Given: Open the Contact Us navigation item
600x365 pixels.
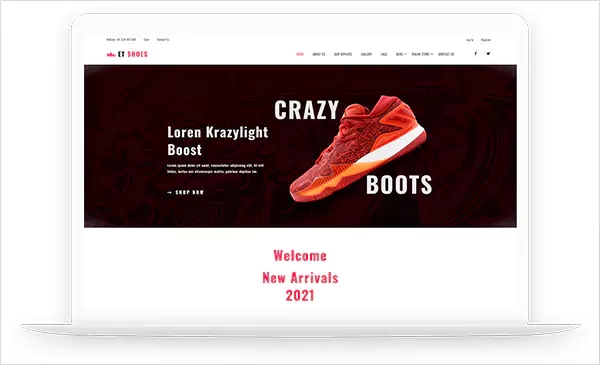Looking at the screenshot, I should [446, 54].
